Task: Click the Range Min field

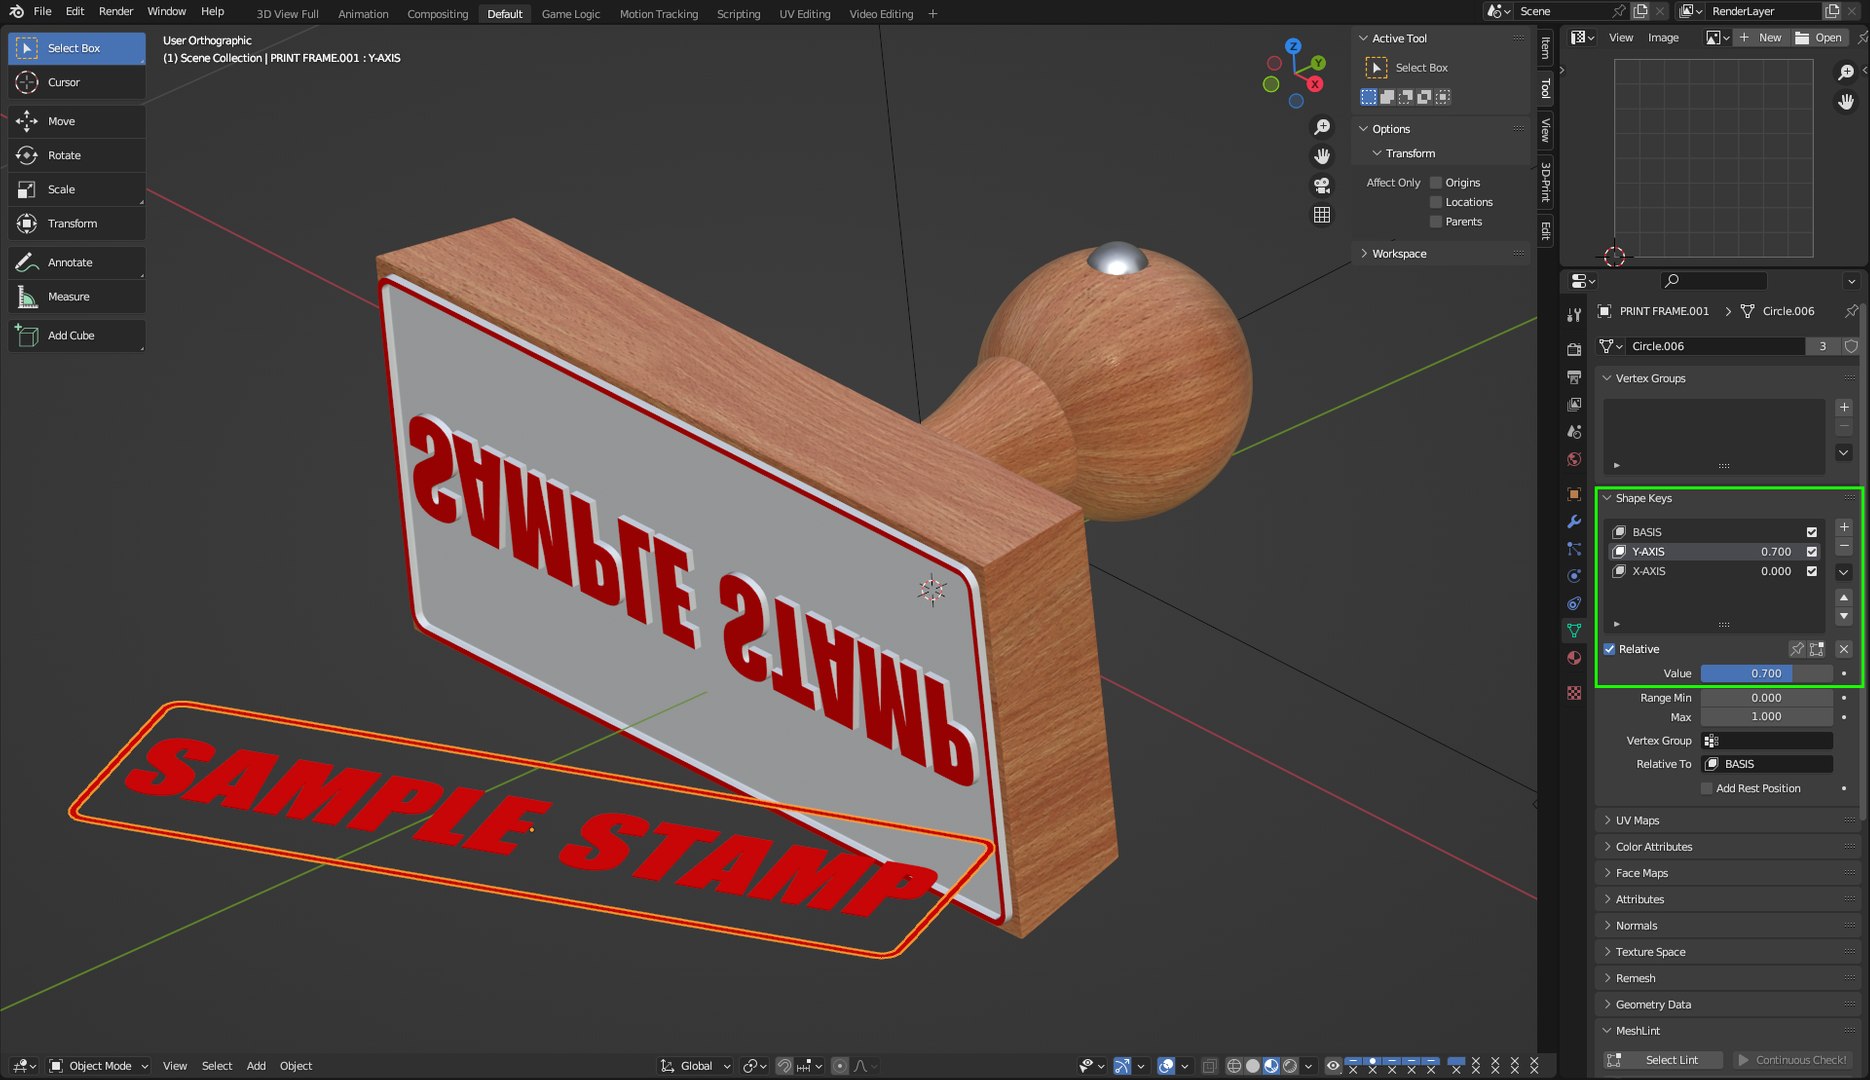Action: [x=1766, y=698]
